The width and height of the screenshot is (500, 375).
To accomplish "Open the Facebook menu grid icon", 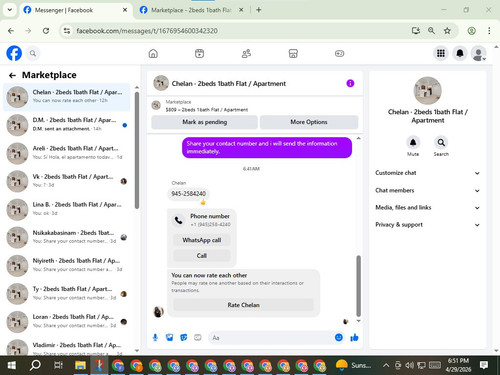I will tap(441, 53).
